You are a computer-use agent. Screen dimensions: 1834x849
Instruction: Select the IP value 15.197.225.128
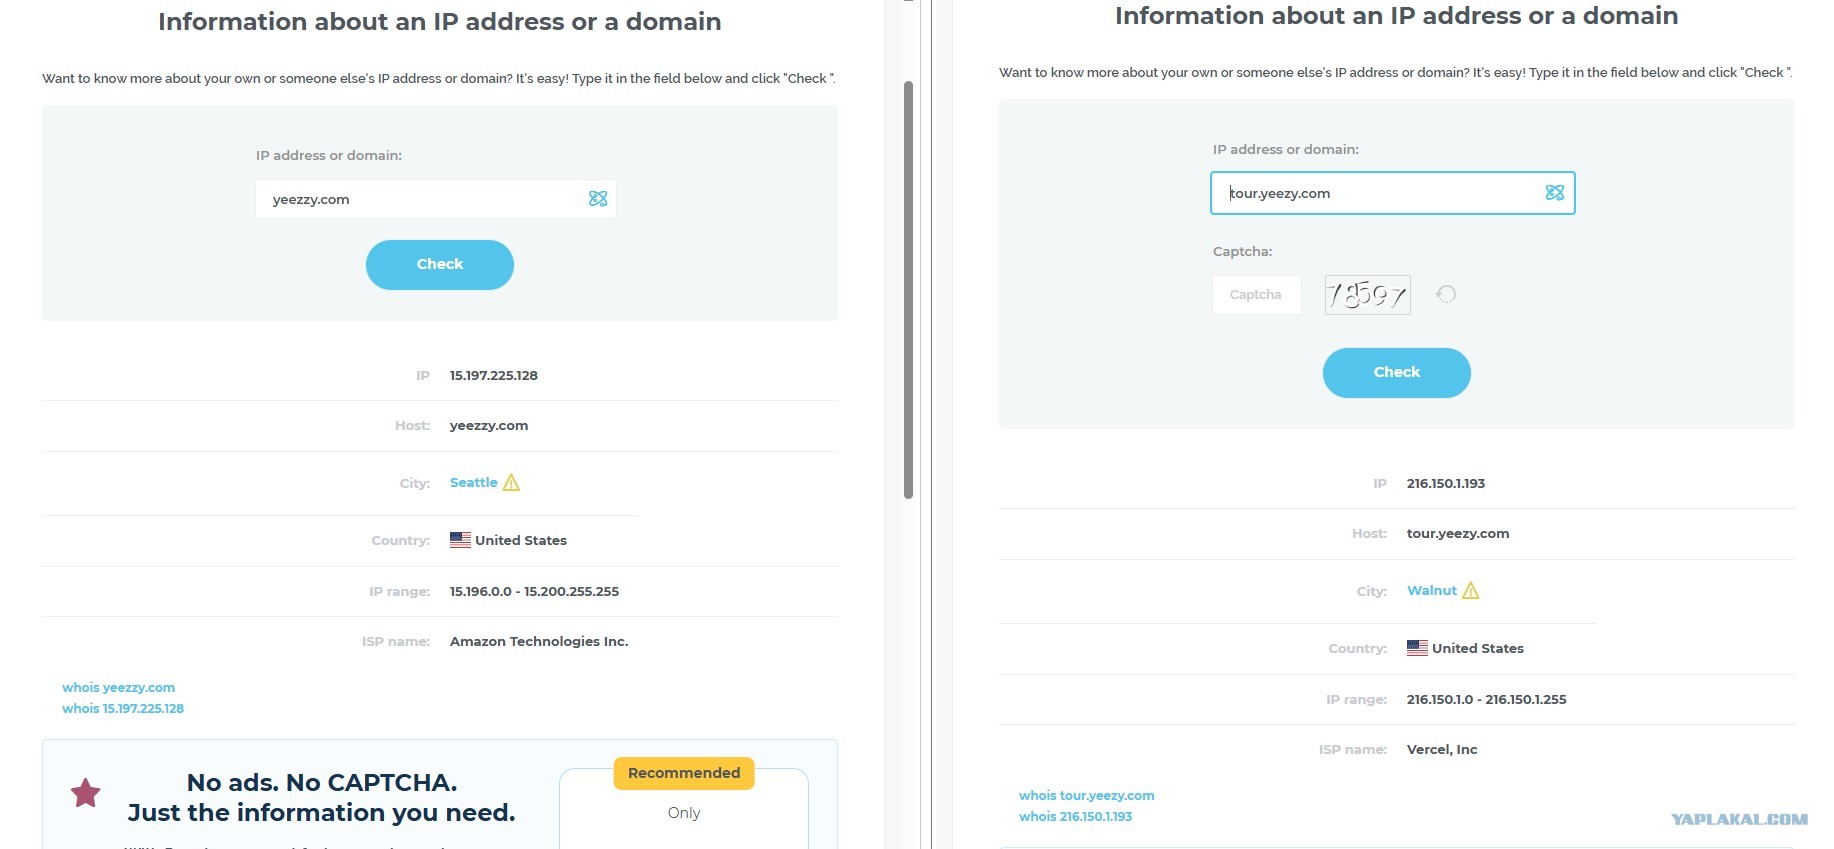[494, 376]
